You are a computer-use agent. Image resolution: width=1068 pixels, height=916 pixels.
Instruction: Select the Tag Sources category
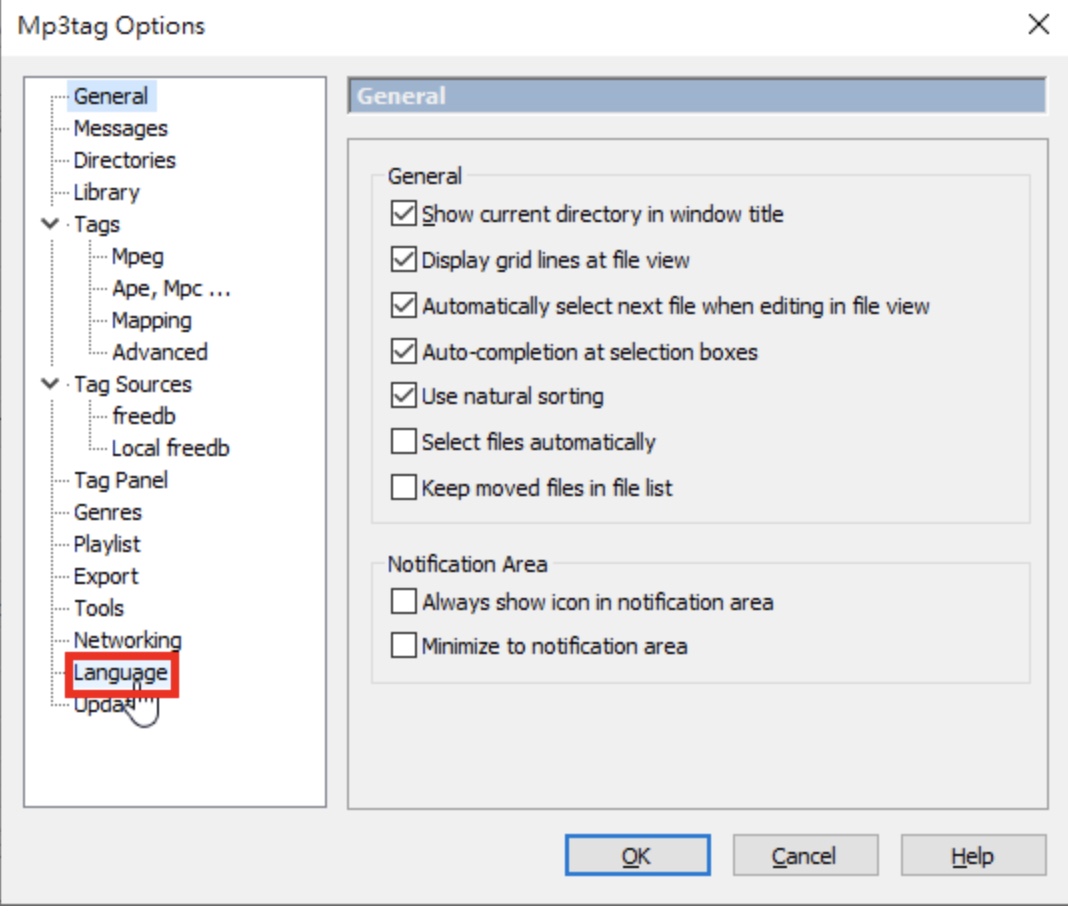(133, 384)
